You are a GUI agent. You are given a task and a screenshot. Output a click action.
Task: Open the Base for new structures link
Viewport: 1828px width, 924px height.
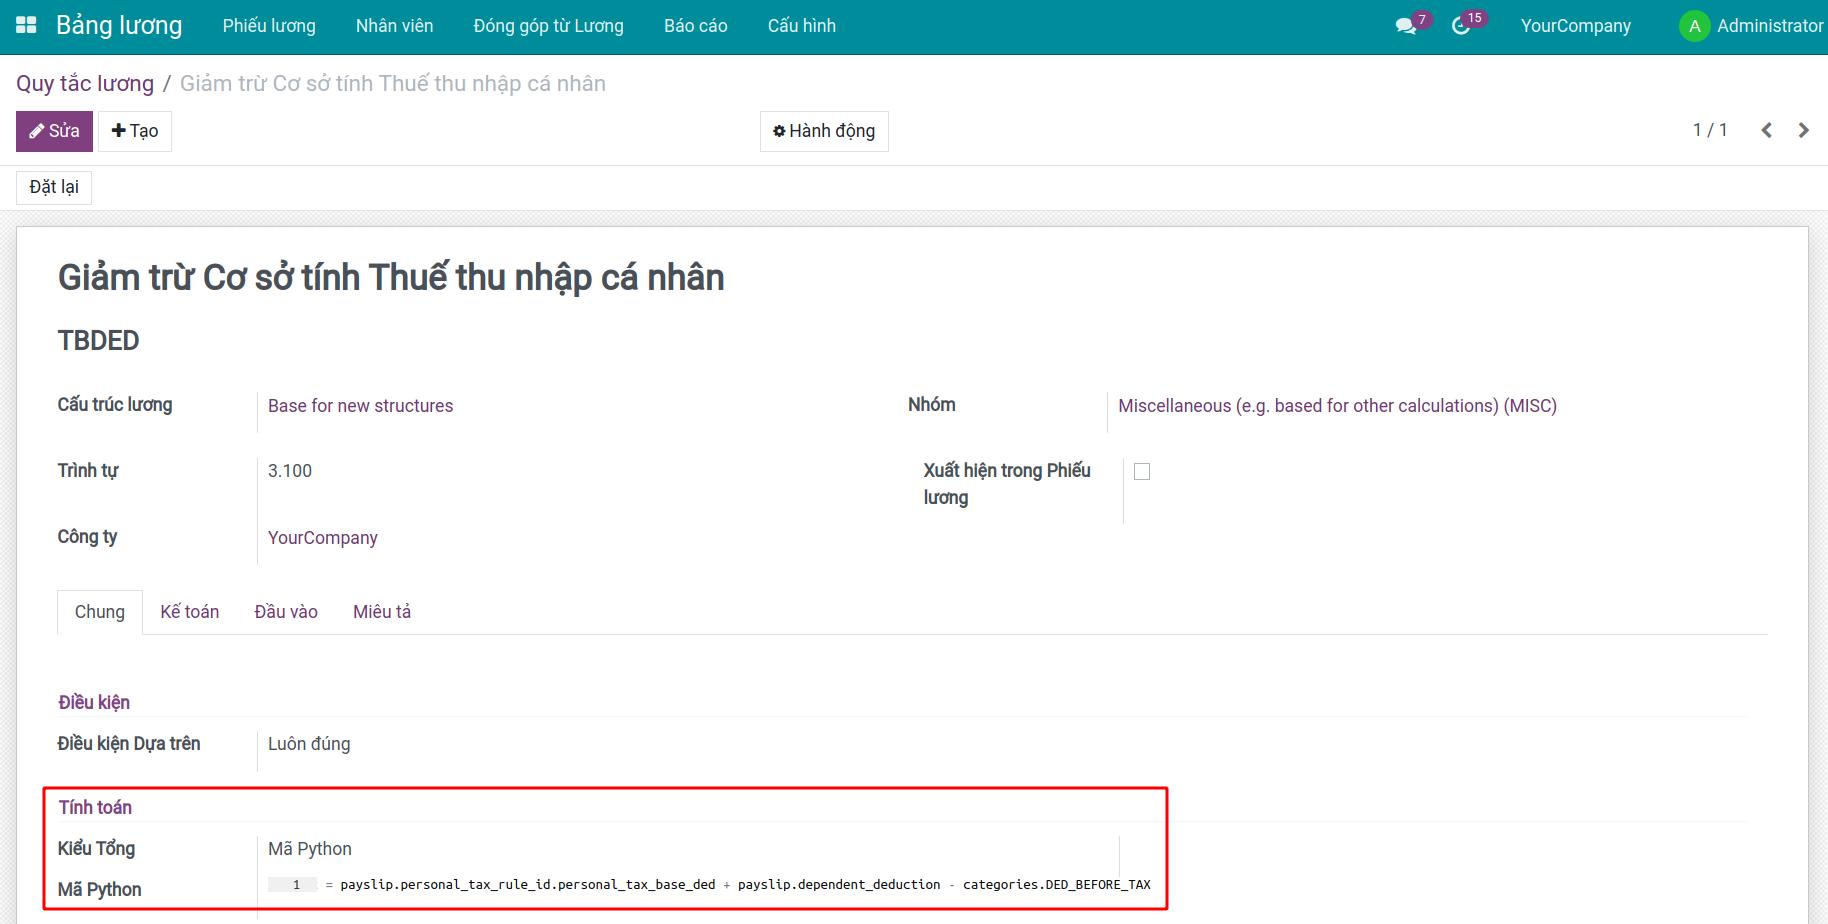pyautogui.click(x=360, y=406)
